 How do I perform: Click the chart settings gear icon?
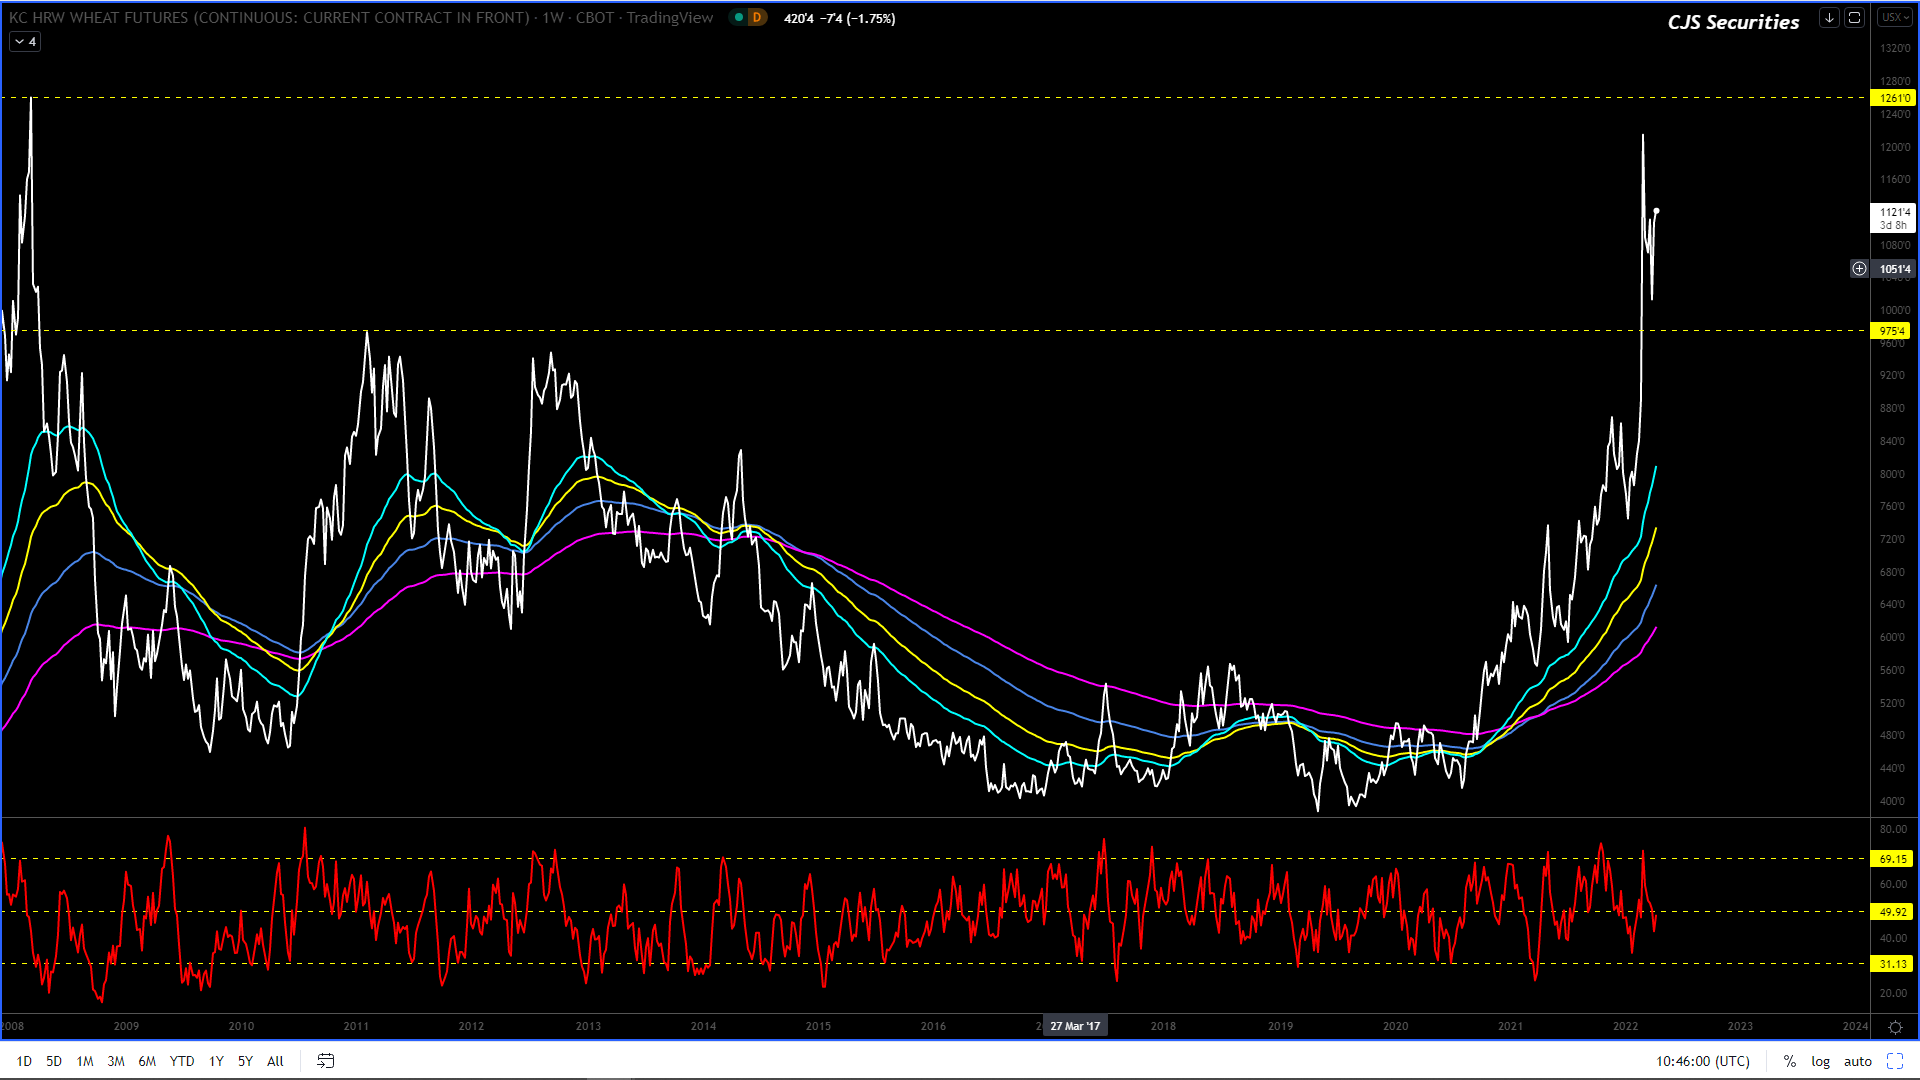1894,1027
